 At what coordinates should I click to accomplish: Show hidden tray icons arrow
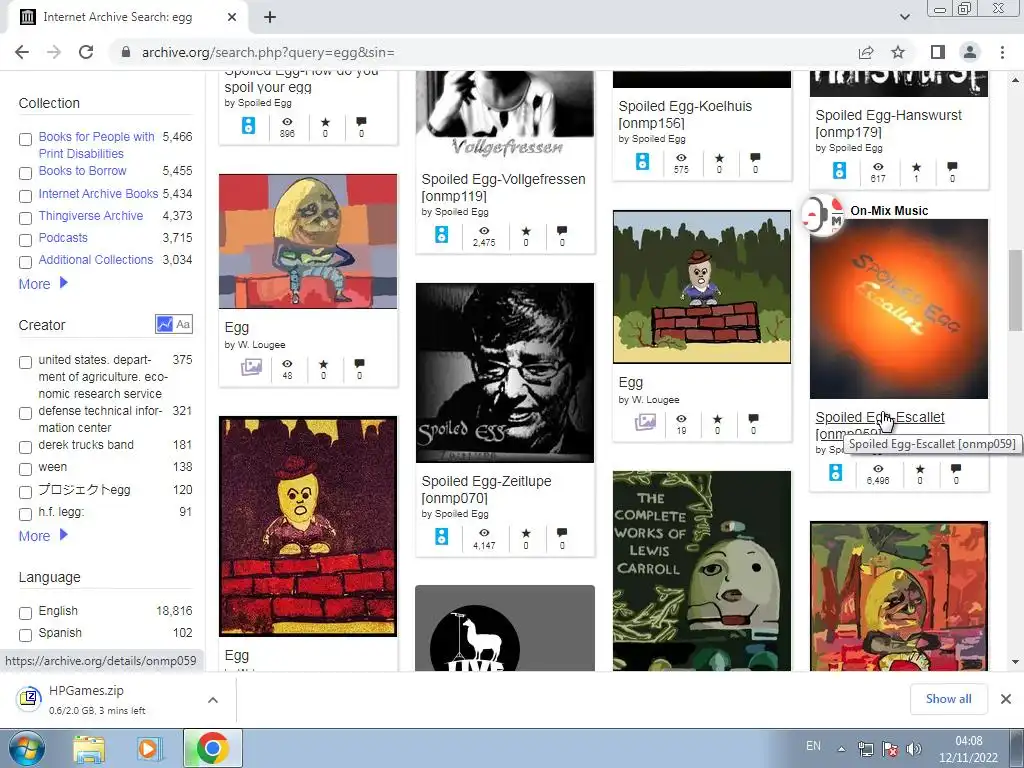click(842, 749)
